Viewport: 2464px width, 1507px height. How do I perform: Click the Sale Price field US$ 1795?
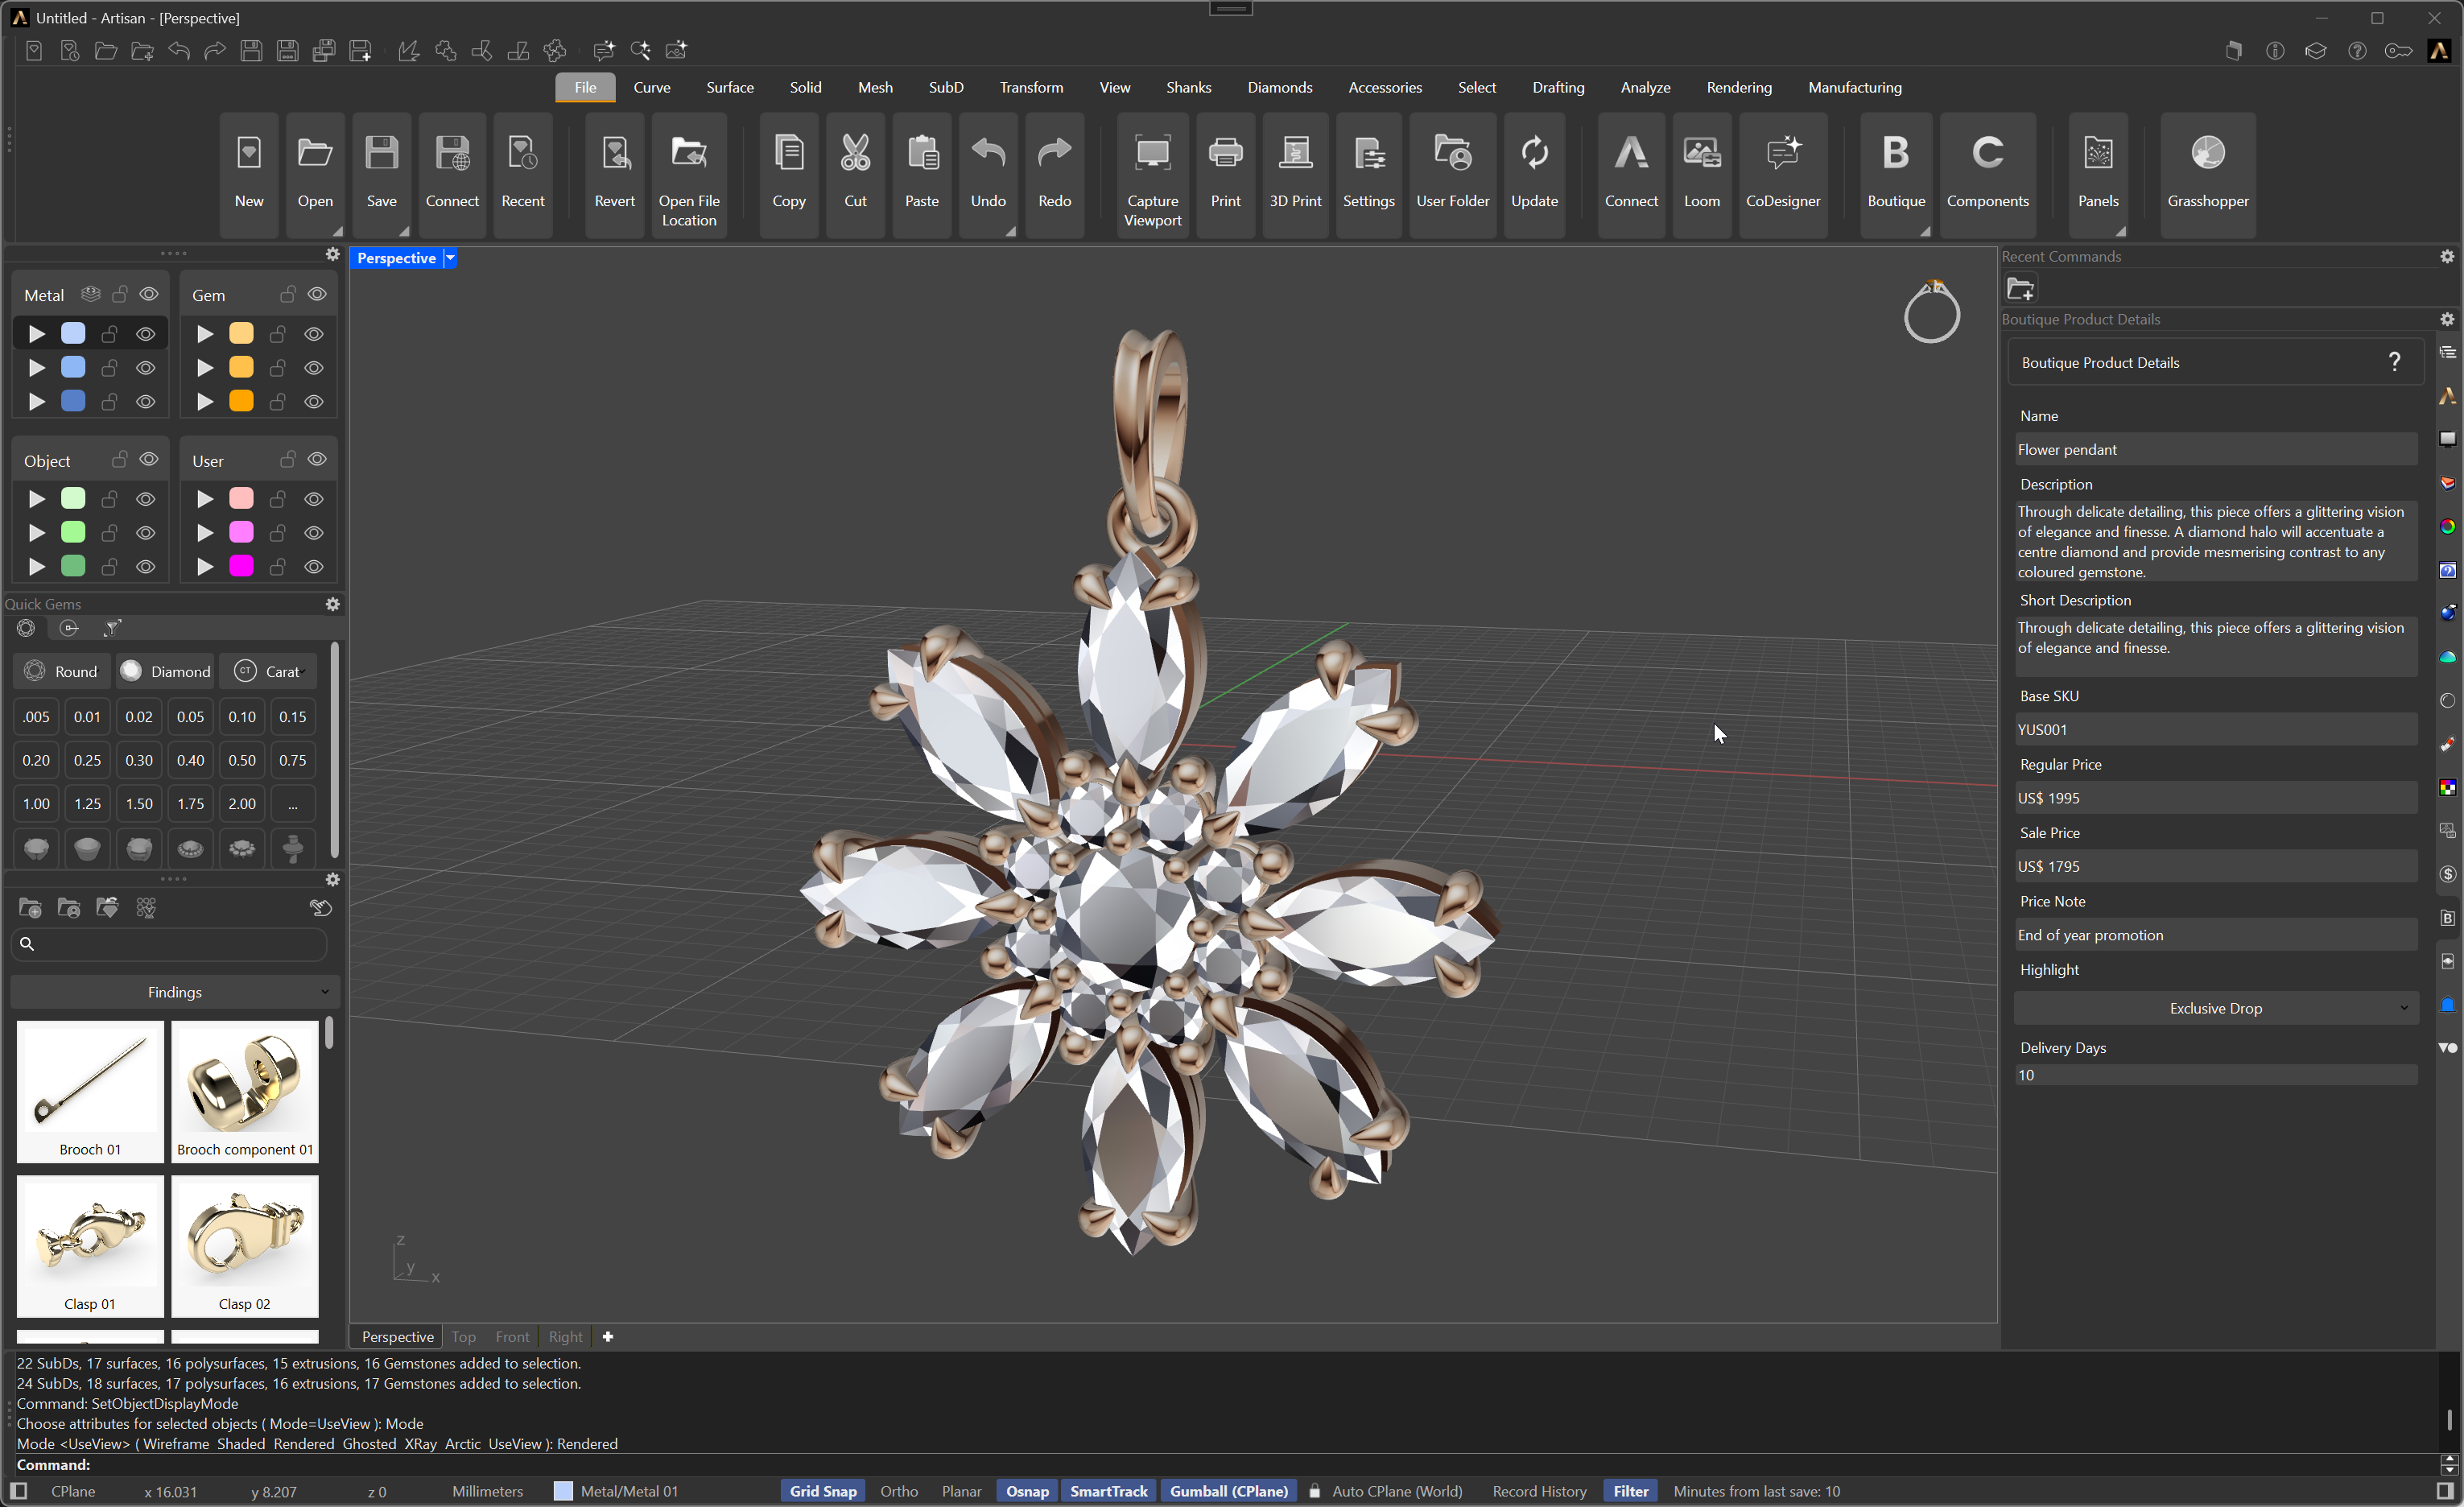tap(2215, 866)
